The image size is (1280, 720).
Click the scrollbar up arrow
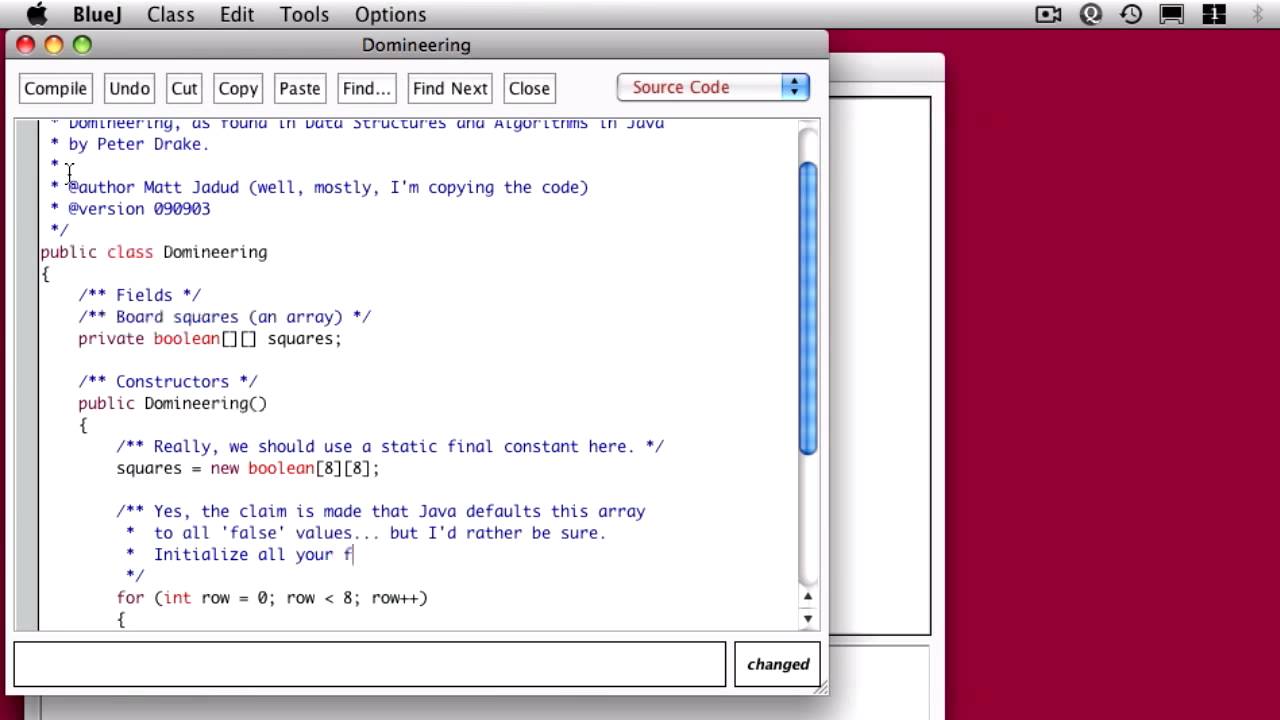point(808,597)
